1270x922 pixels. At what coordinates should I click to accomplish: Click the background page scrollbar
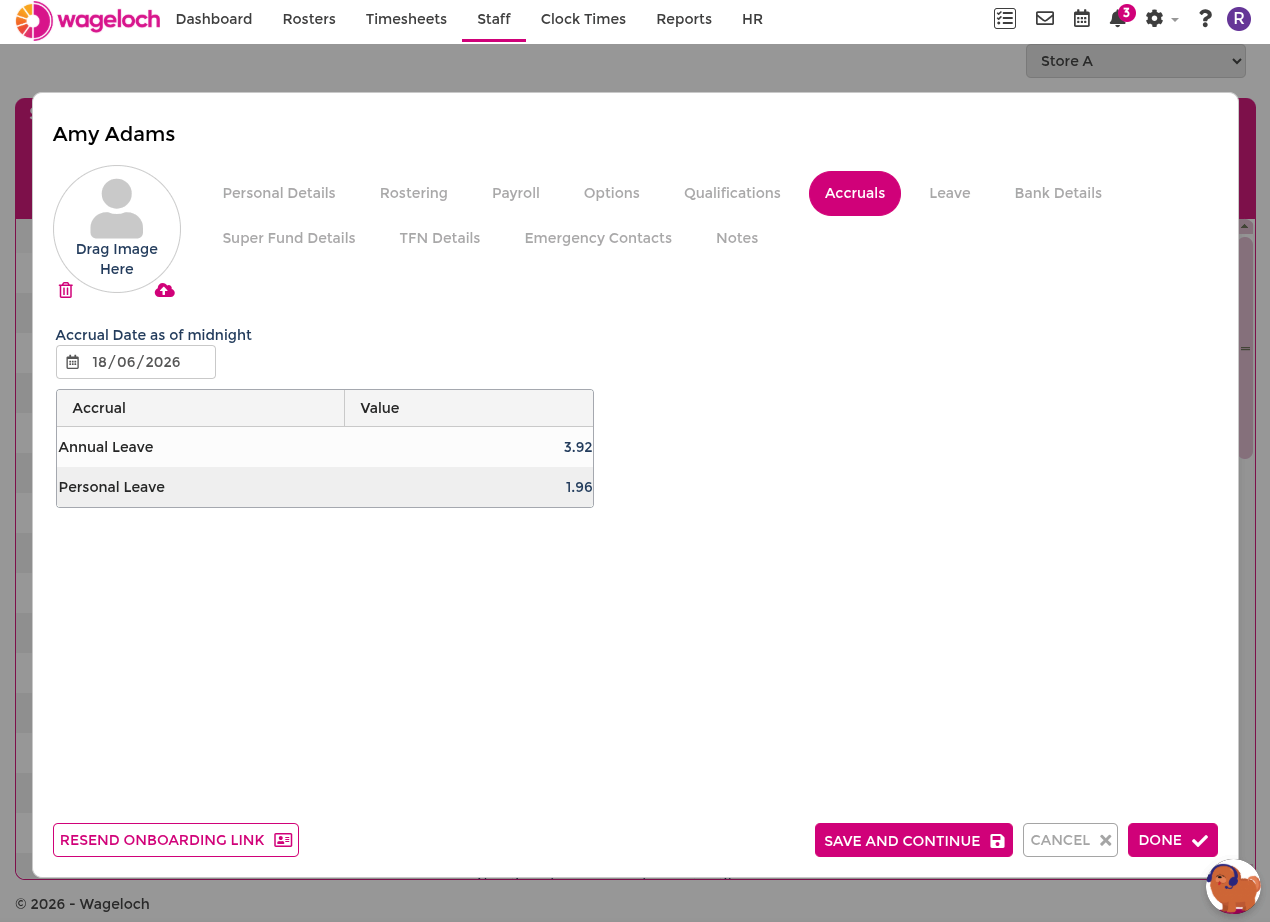coord(1246,348)
